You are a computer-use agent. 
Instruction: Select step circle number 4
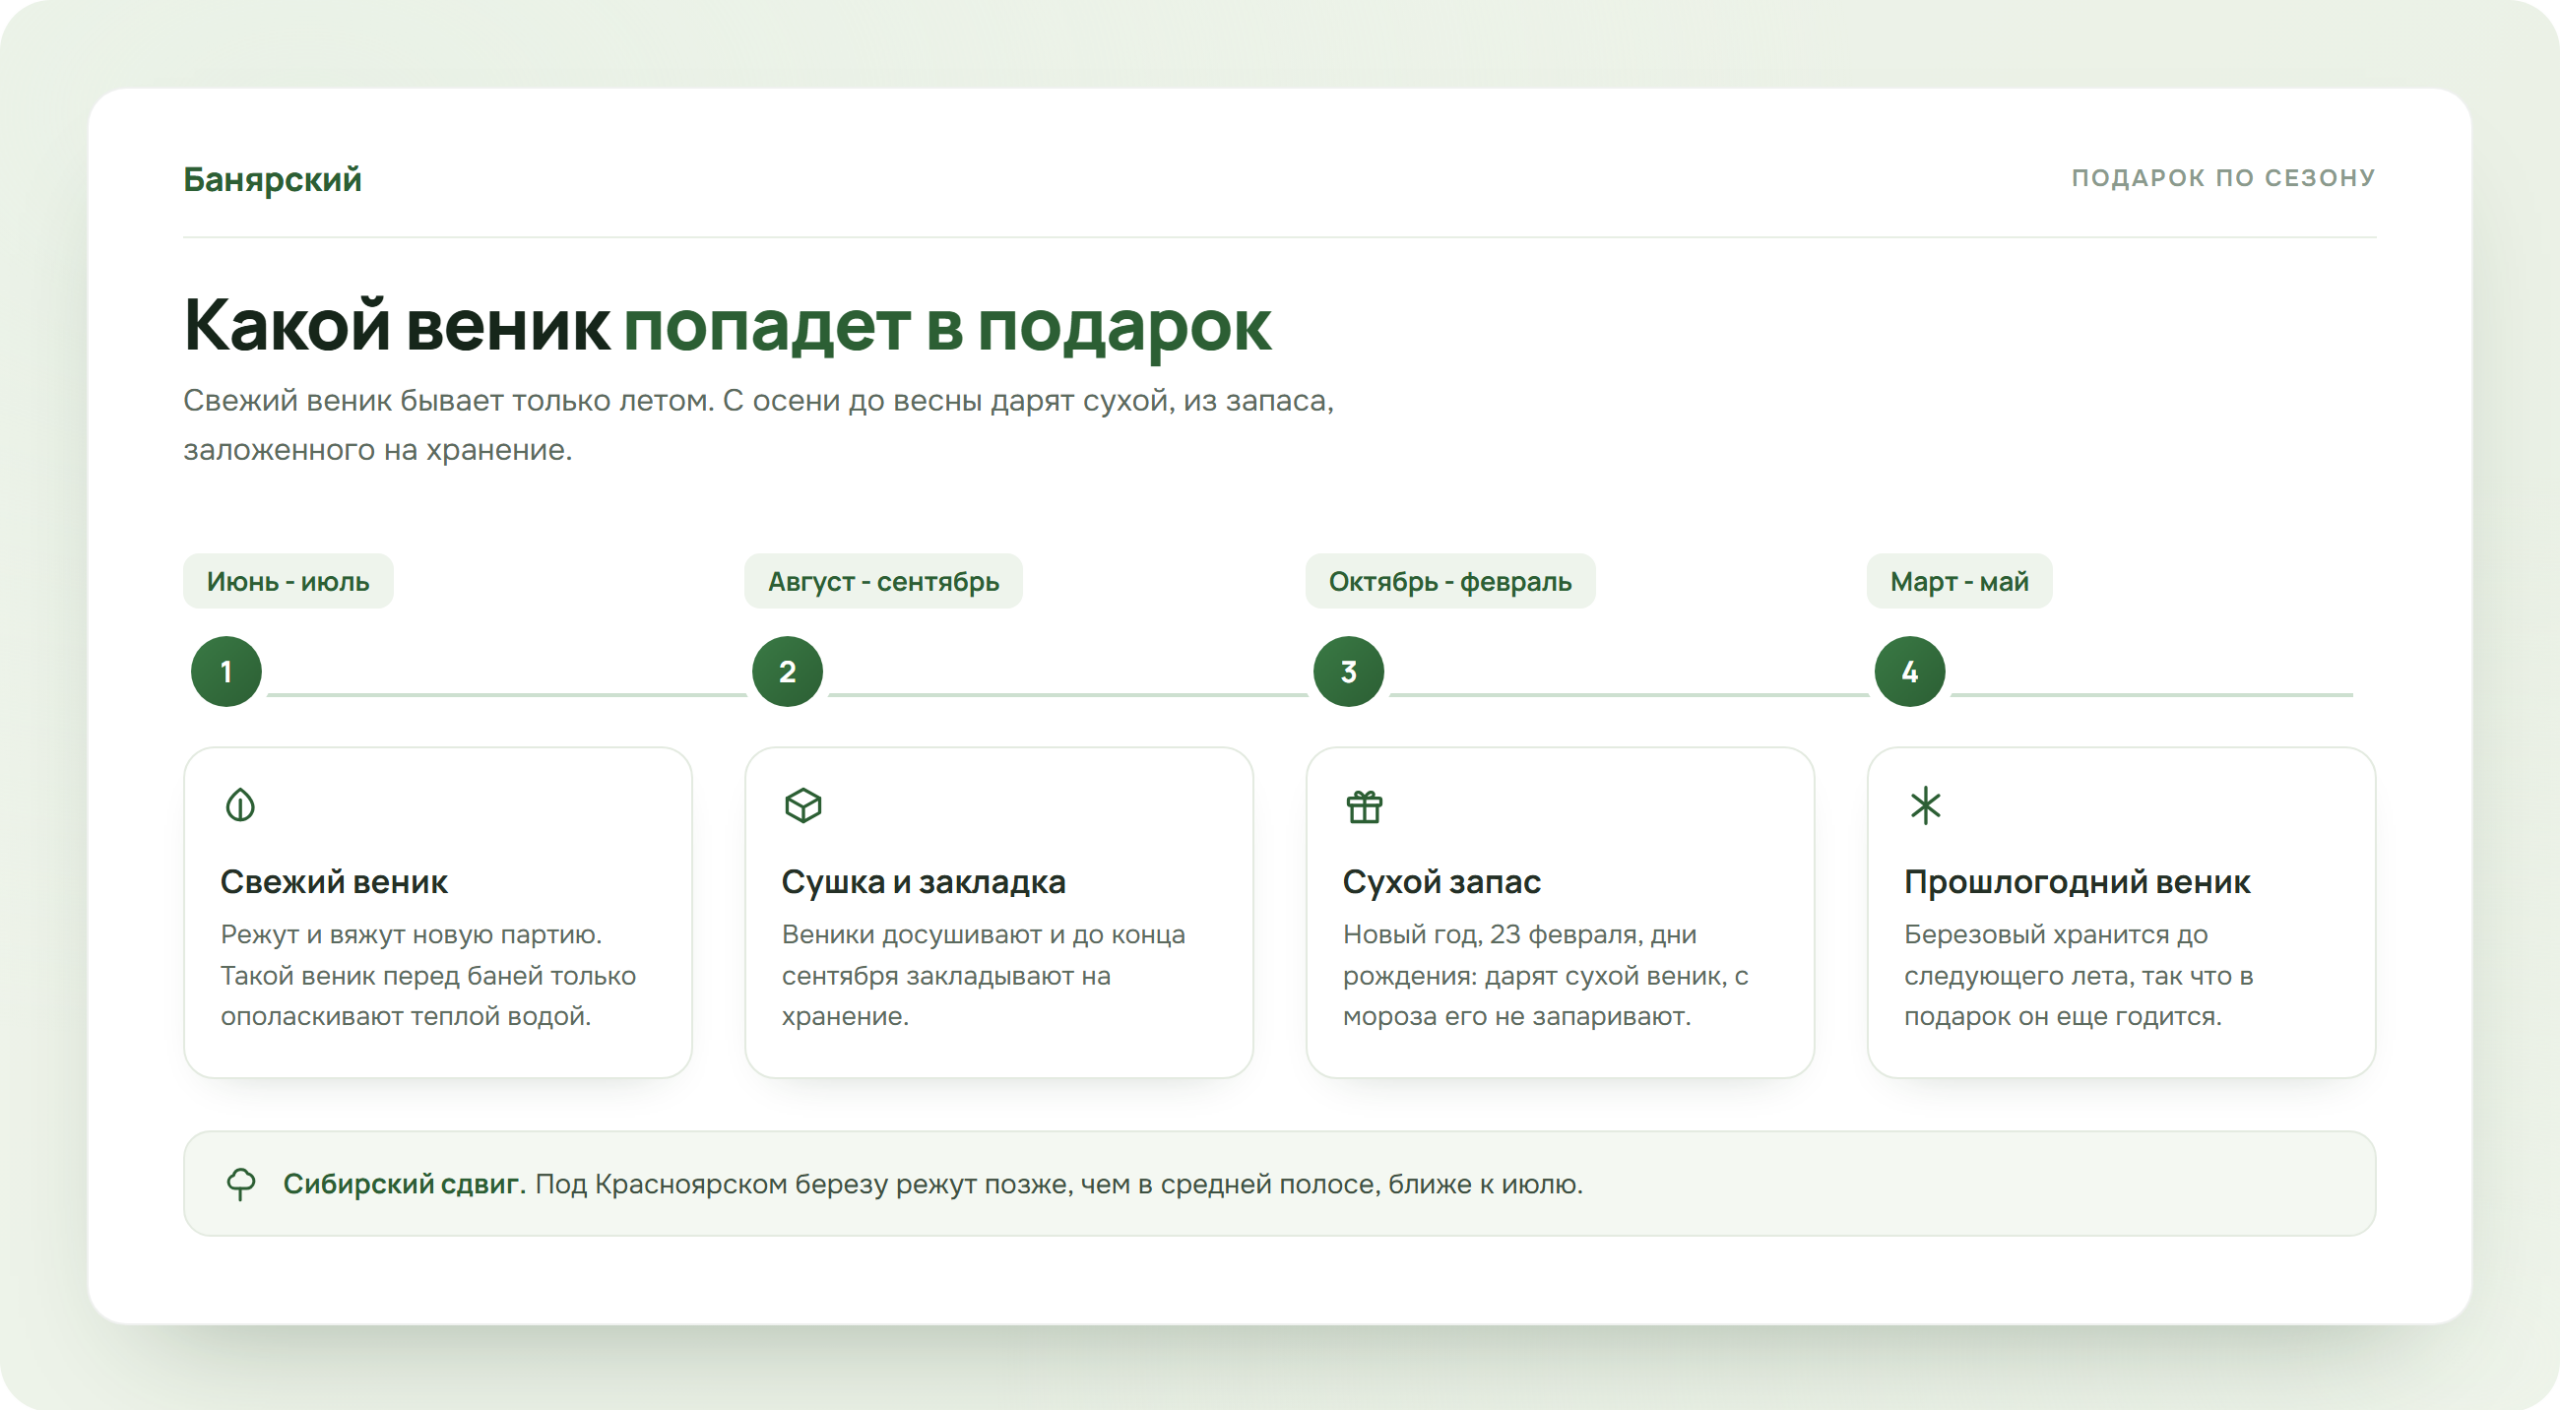tap(1909, 672)
